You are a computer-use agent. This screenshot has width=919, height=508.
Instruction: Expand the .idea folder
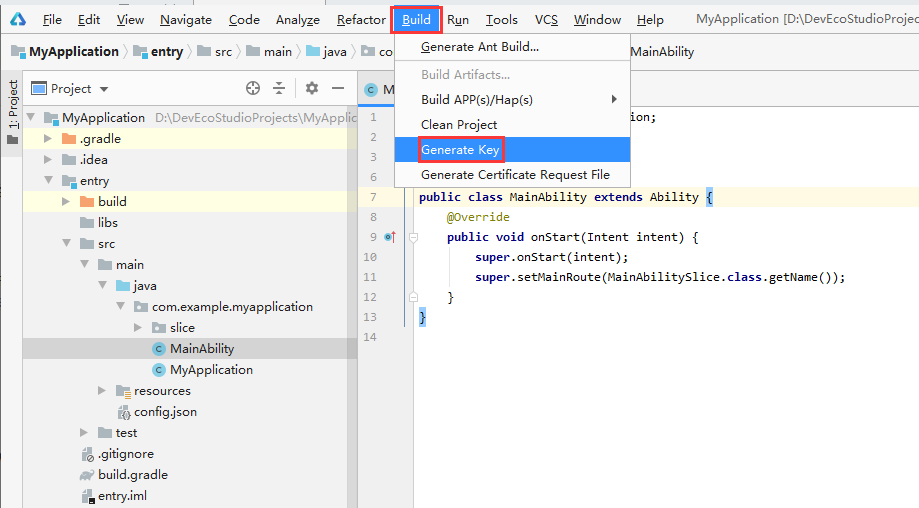click(48, 159)
